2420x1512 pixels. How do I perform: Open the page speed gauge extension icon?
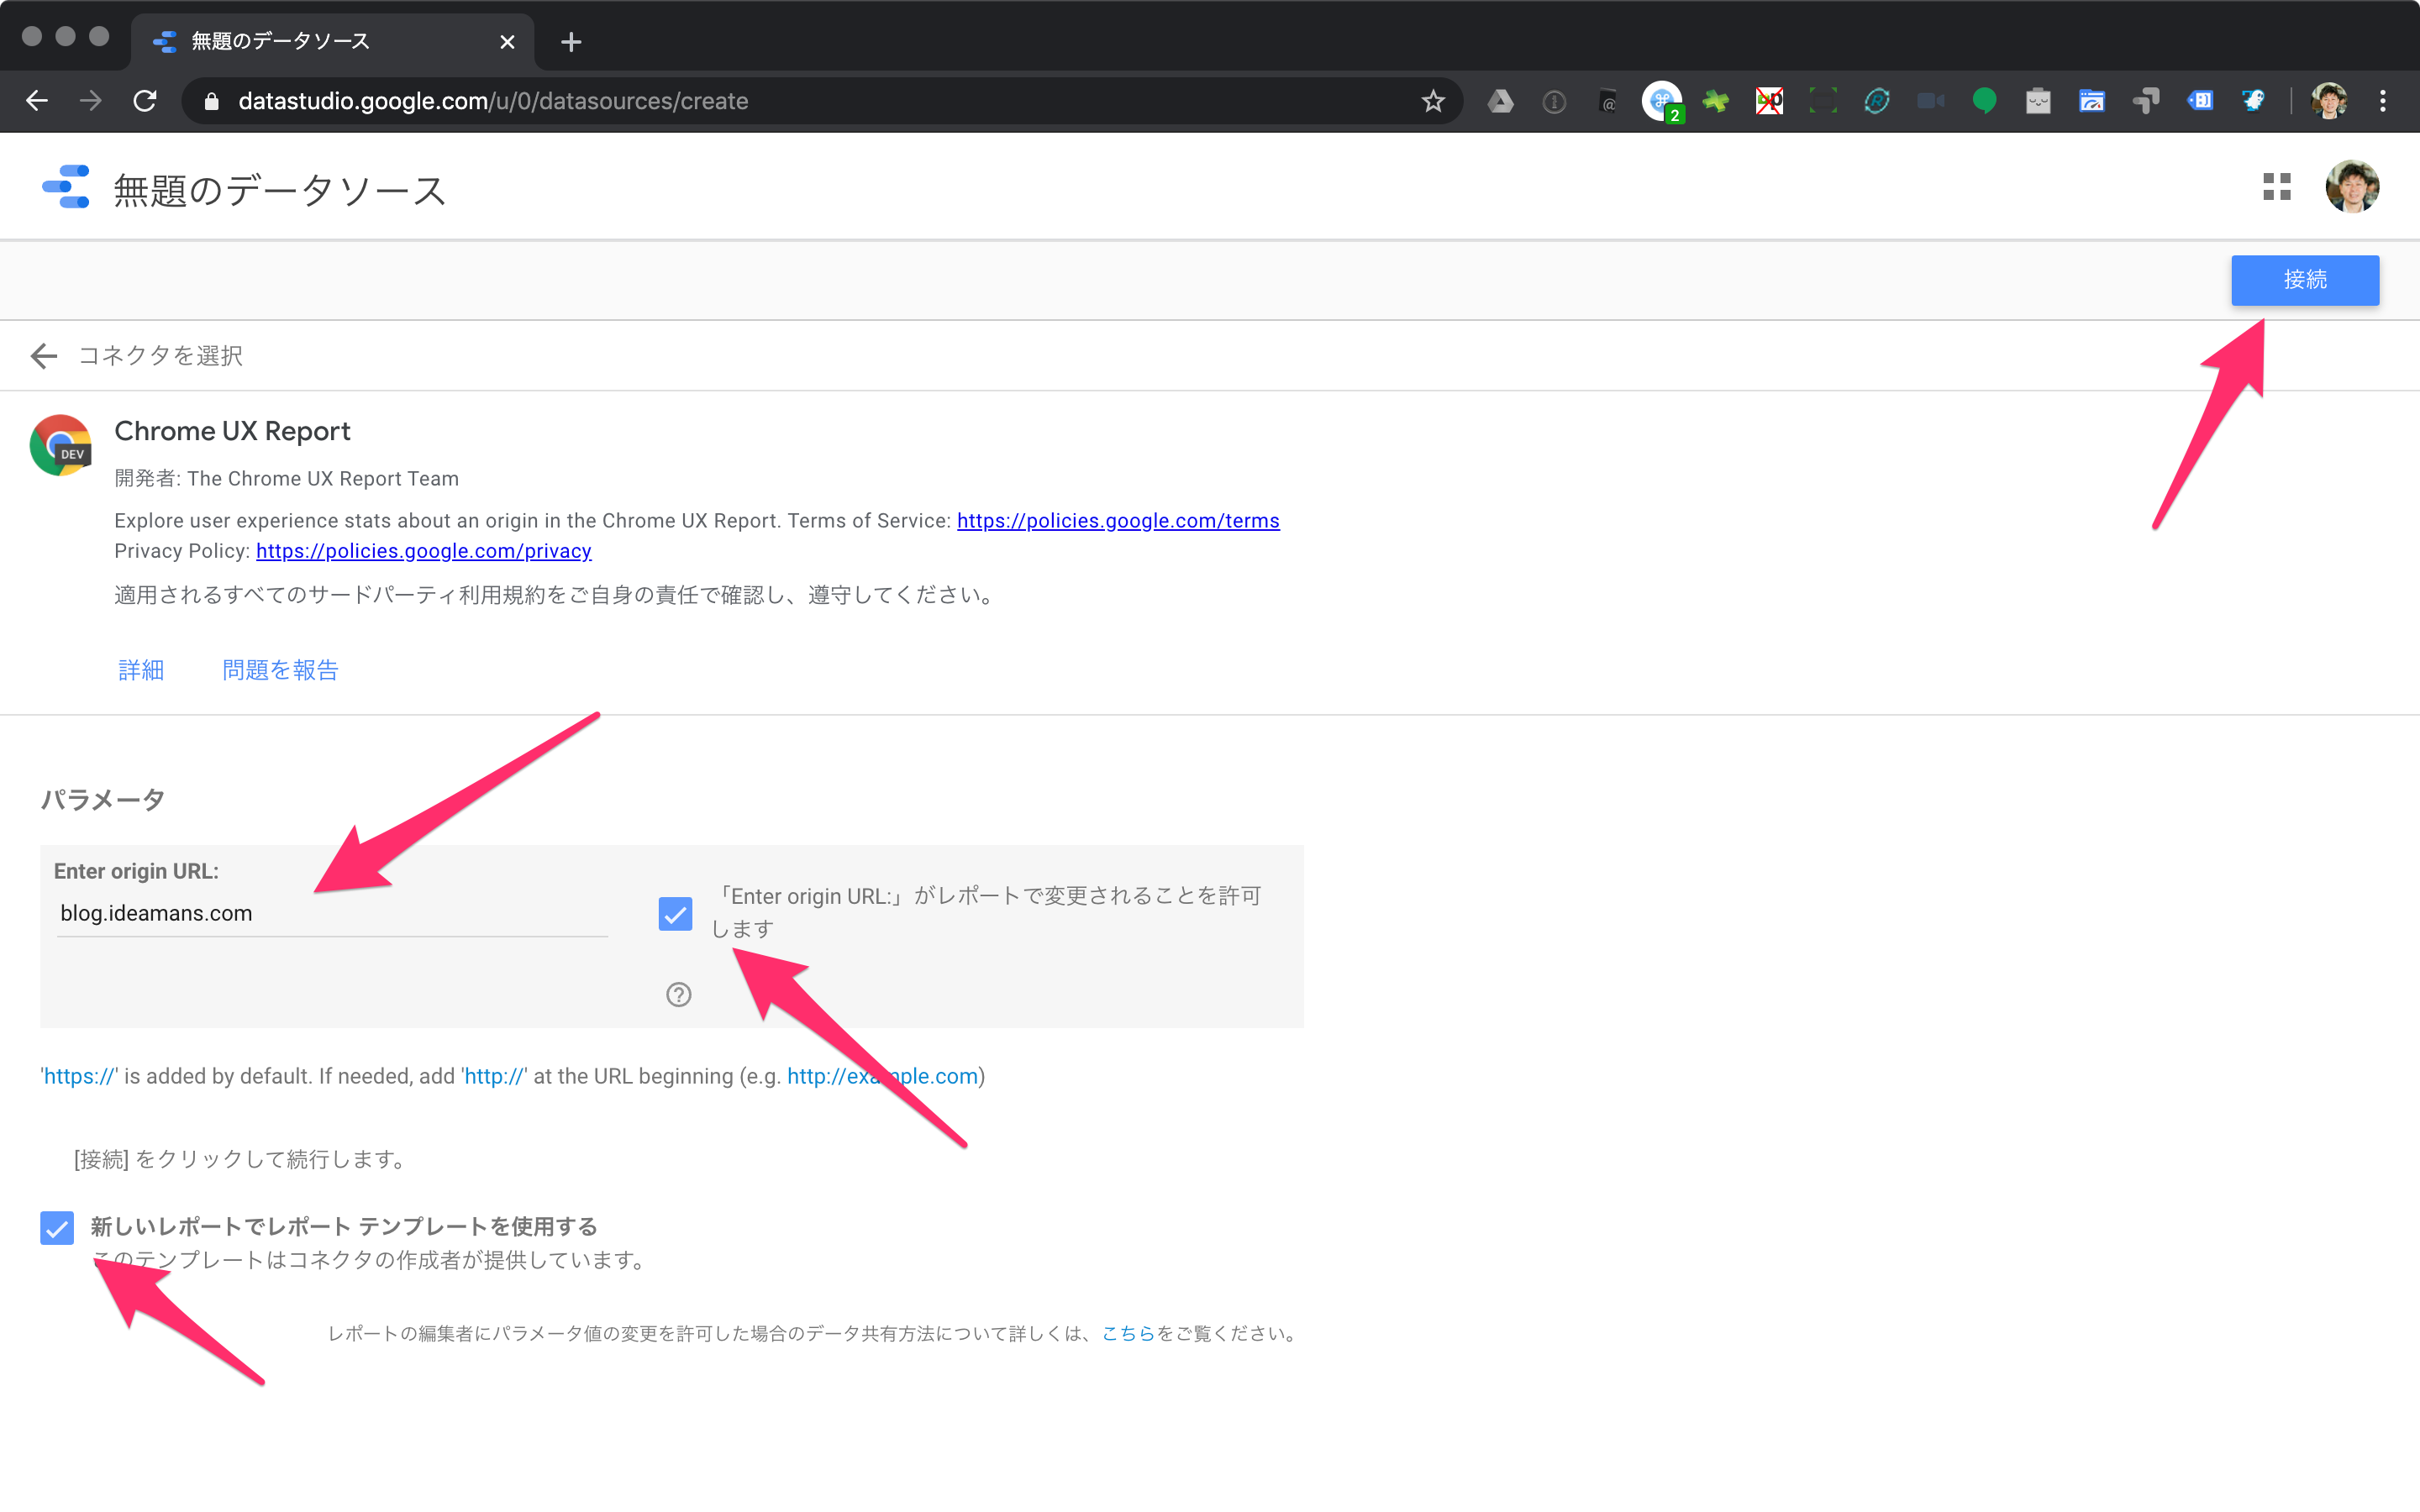2092,101
